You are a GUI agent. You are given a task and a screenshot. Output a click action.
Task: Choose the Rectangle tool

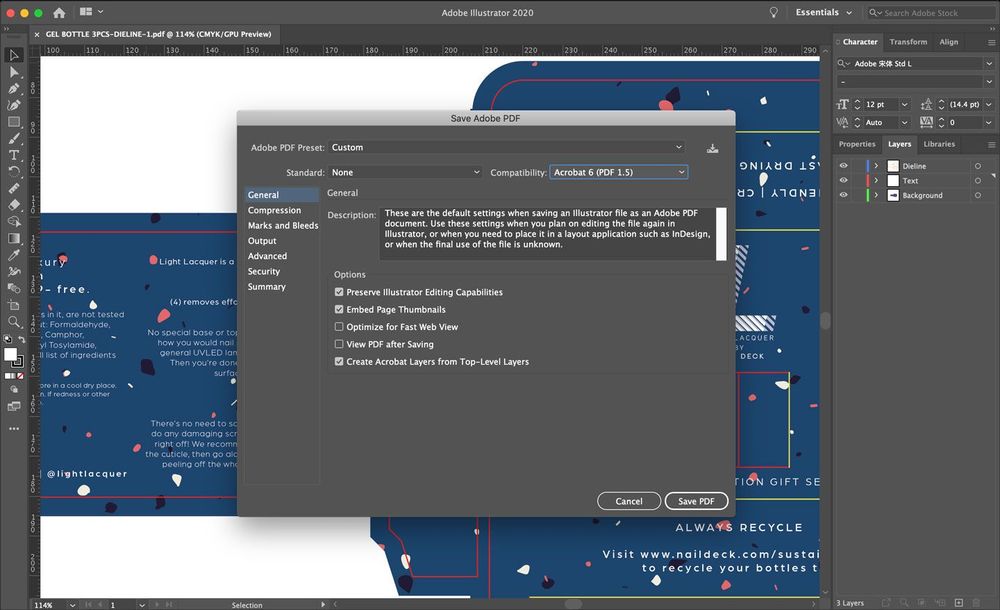(14, 122)
